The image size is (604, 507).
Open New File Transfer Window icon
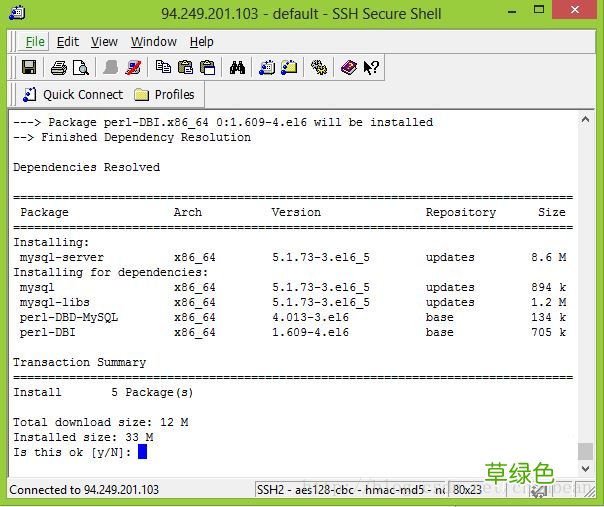[289, 67]
